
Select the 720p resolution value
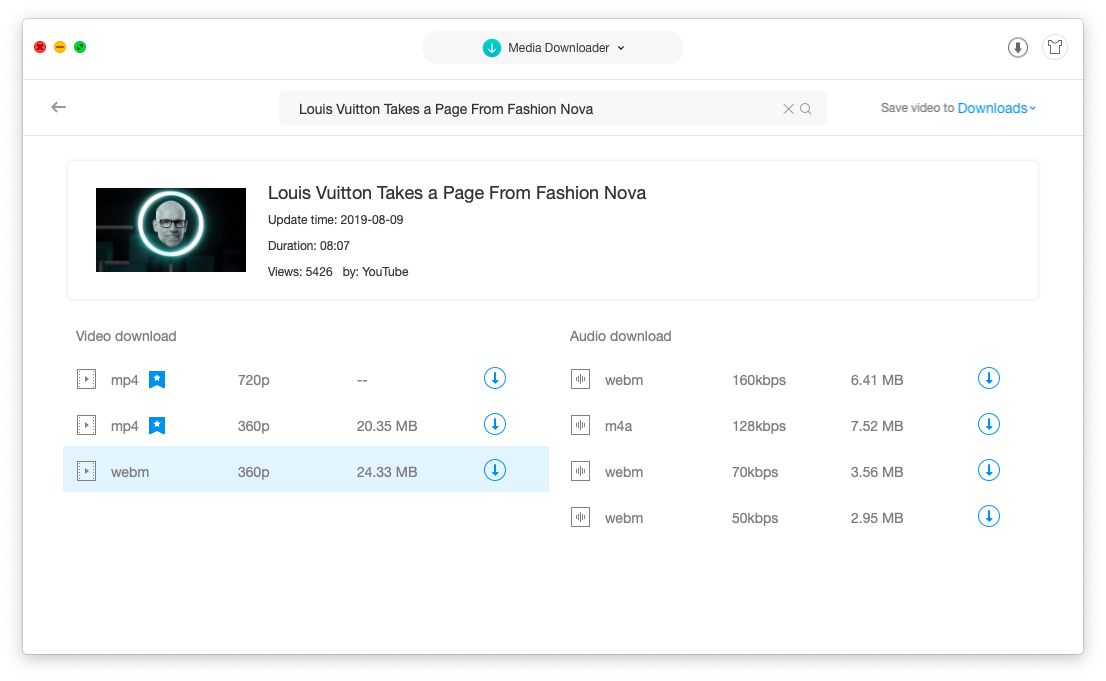pos(253,380)
